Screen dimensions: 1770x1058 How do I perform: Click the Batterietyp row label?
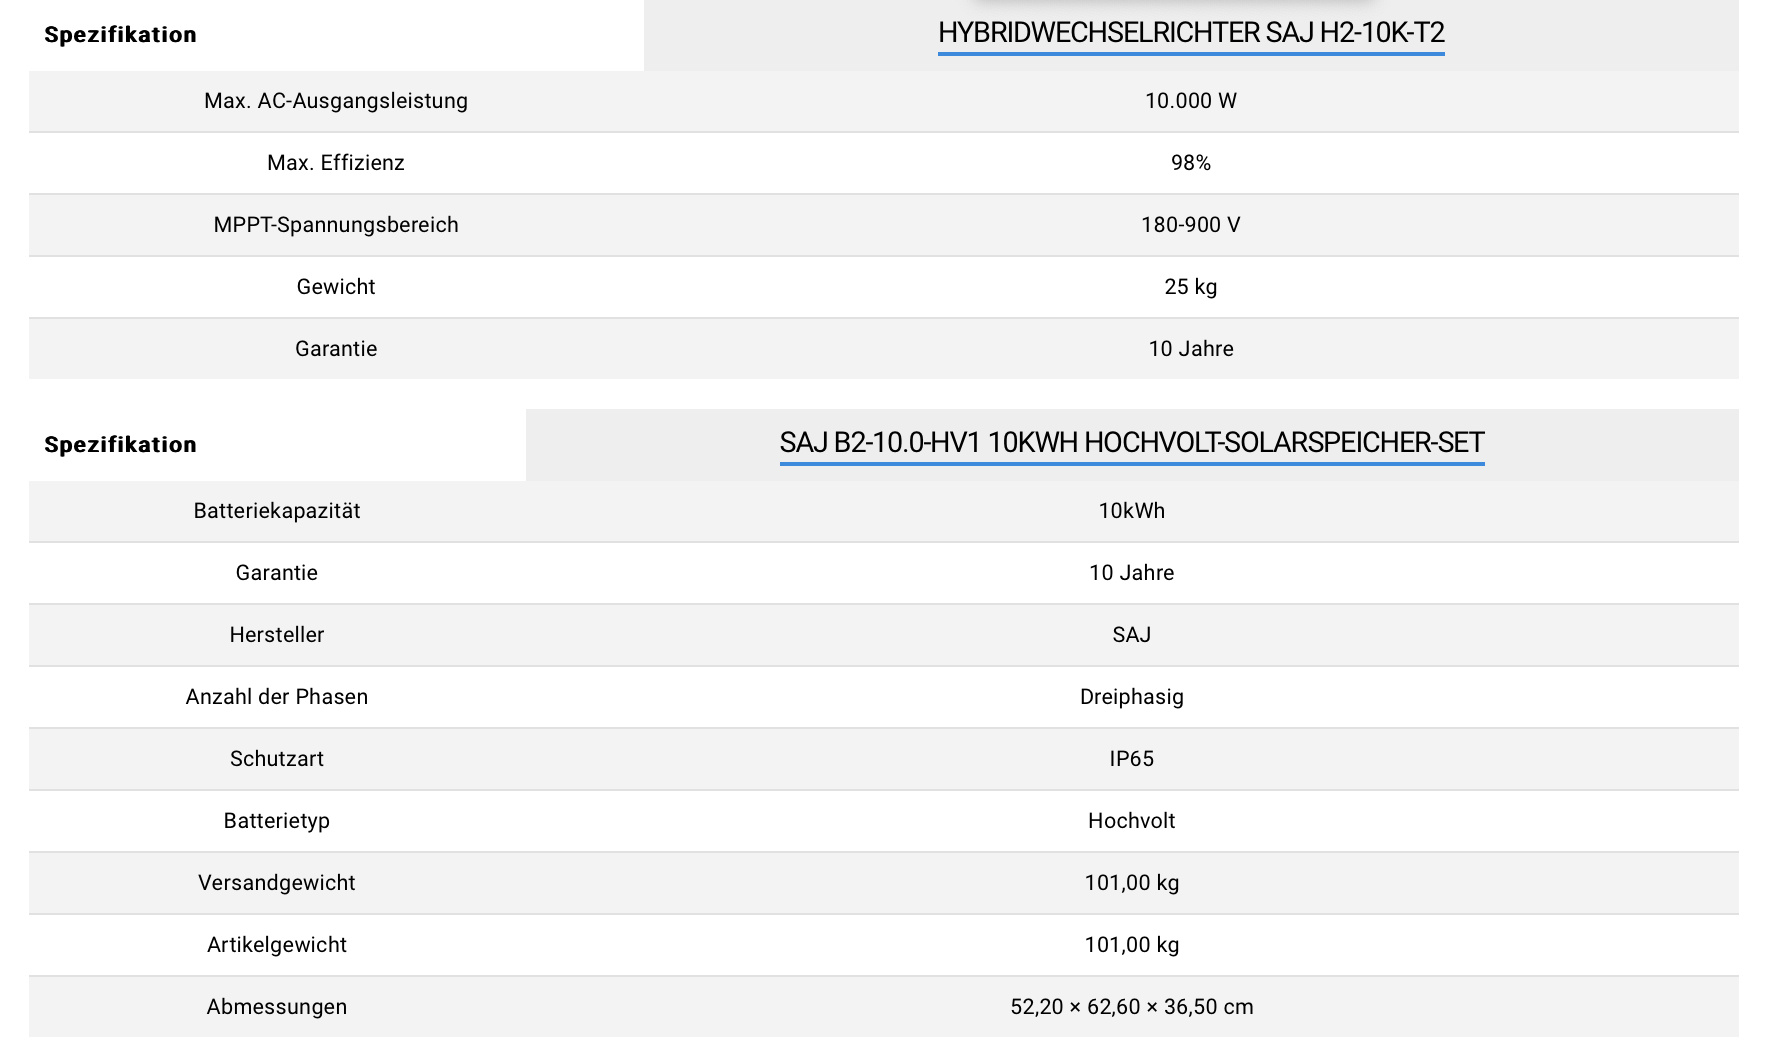click(x=277, y=821)
